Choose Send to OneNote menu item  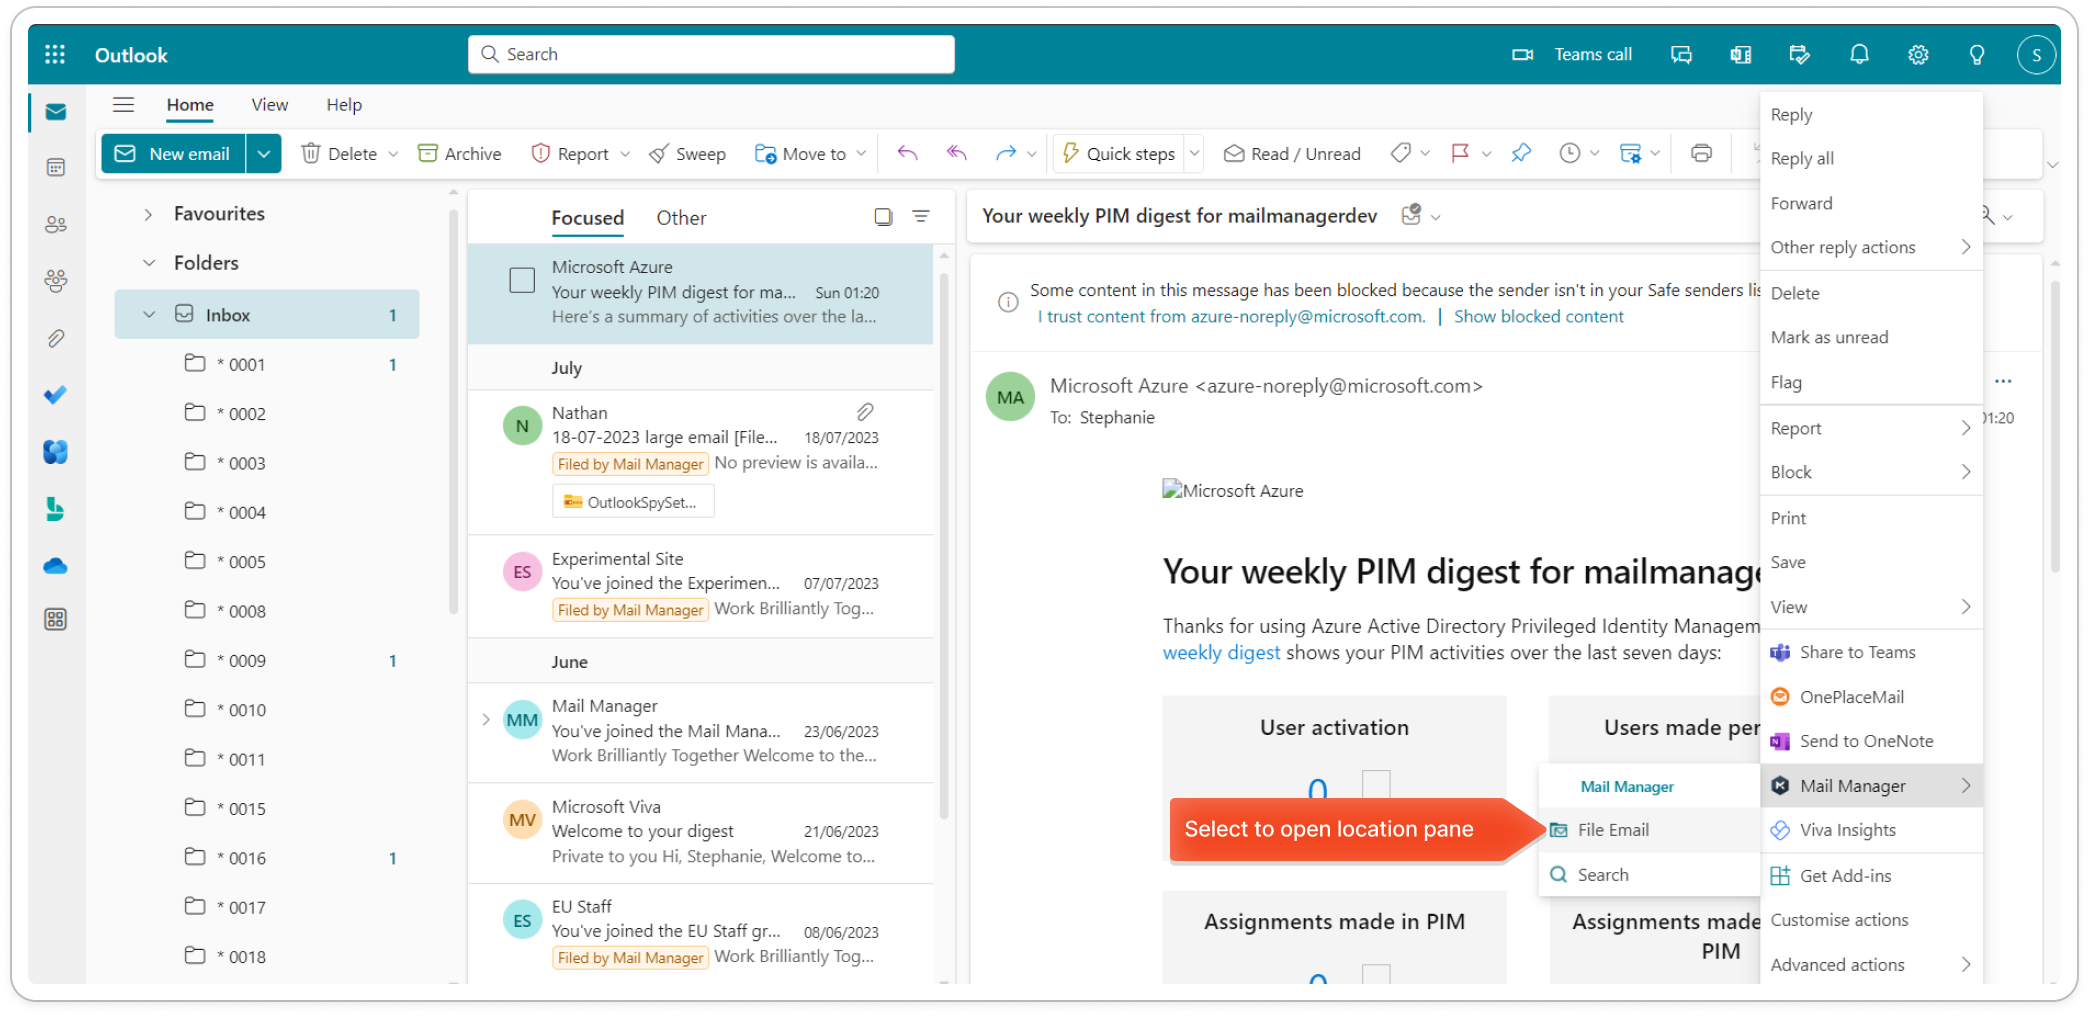1870,741
